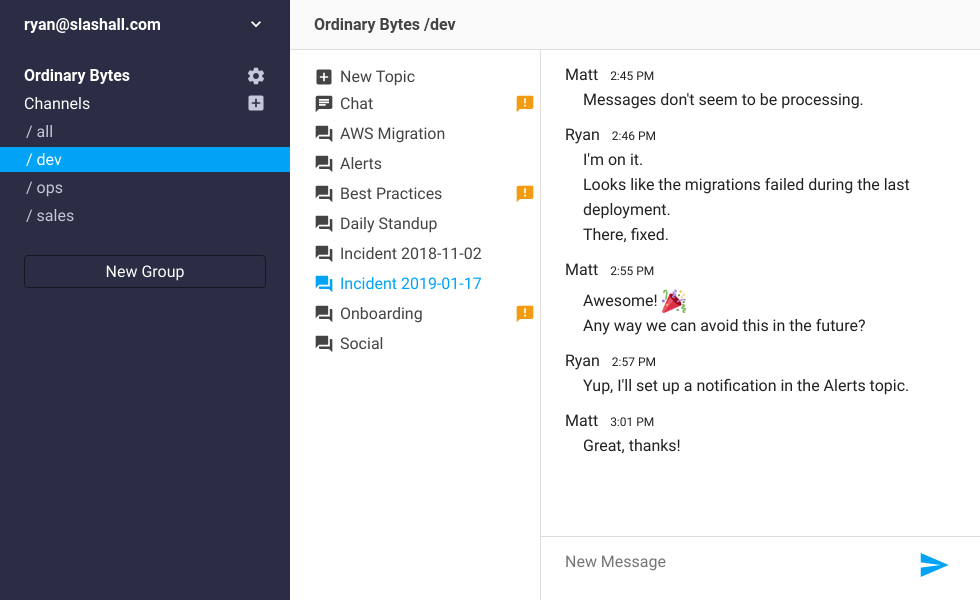
Task: Click the 2:46 PM timestamp
Action: click(x=633, y=136)
